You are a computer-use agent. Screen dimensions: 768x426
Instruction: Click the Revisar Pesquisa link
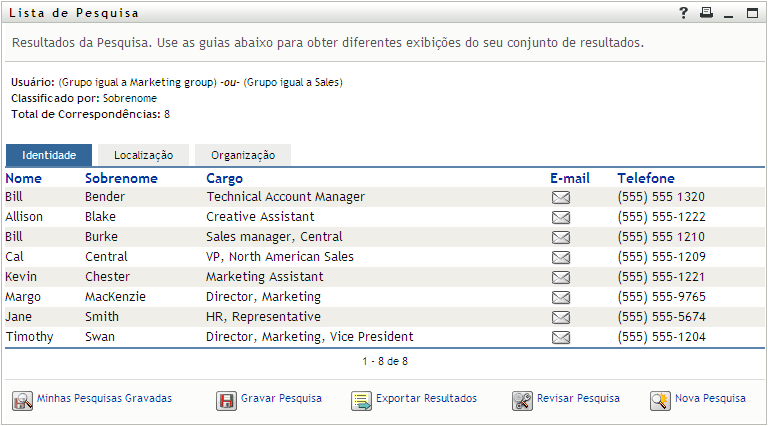578,398
